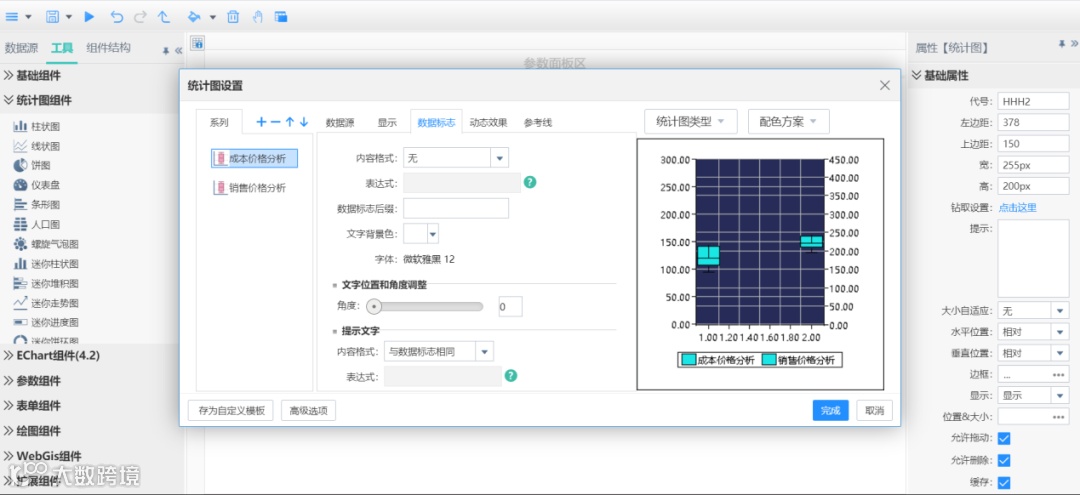Move series down with down arrow

pyautogui.click(x=304, y=123)
